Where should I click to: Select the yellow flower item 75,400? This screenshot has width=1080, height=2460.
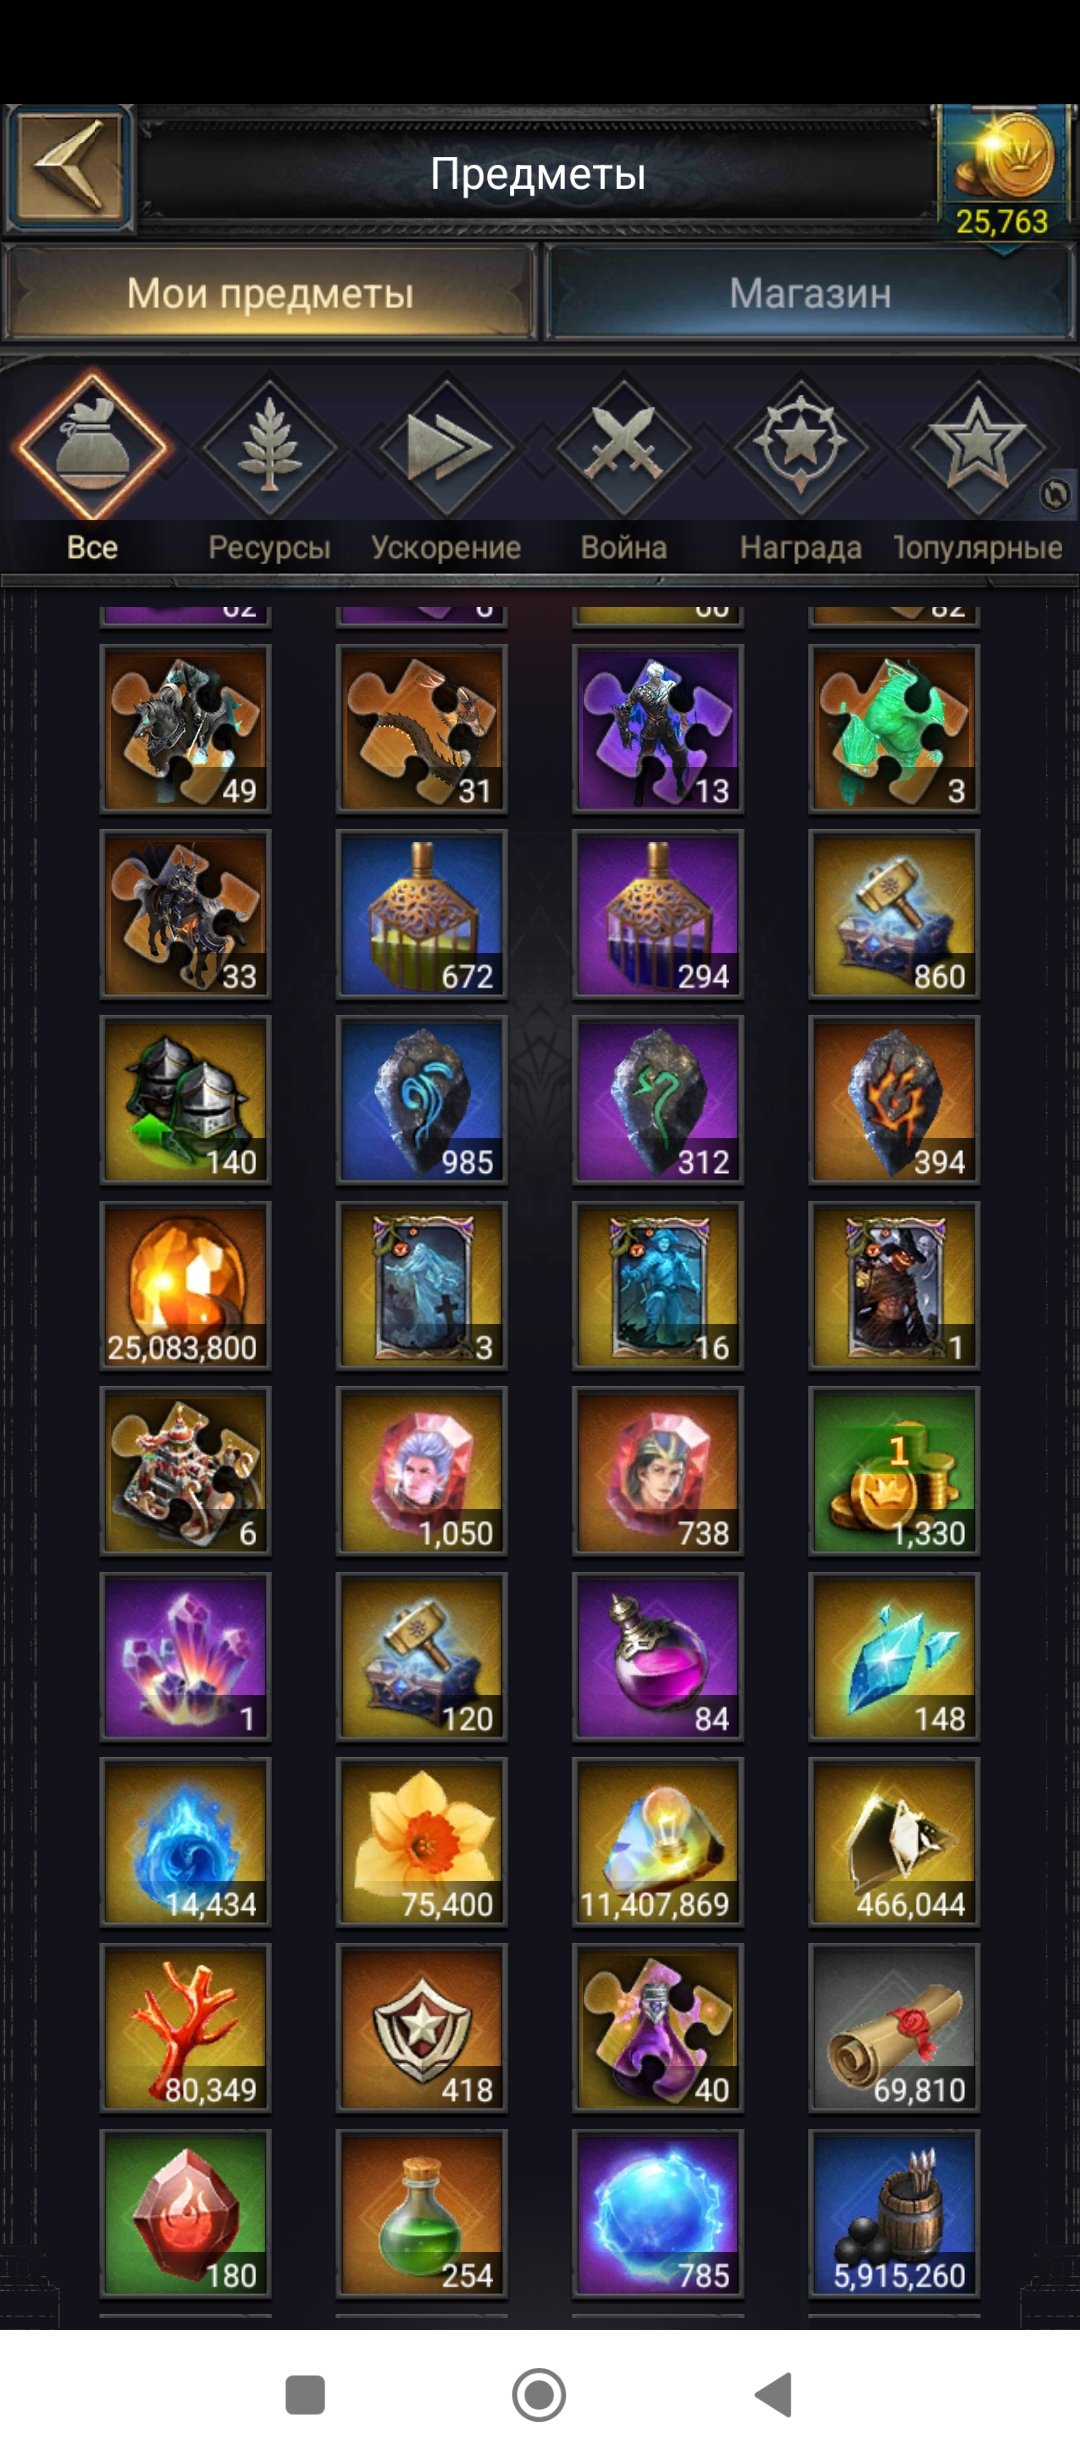[x=421, y=1842]
